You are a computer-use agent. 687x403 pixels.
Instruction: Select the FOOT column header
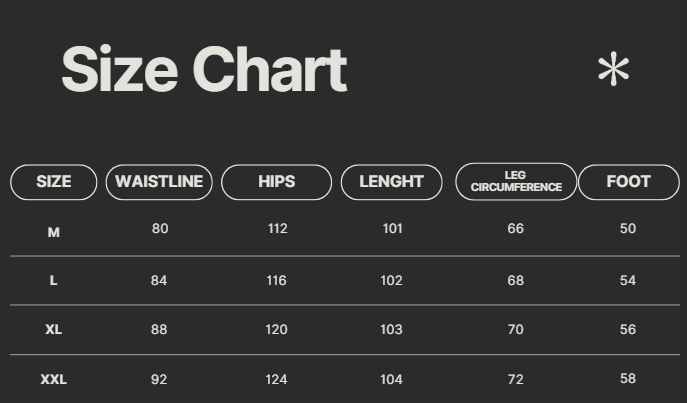point(628,182)
